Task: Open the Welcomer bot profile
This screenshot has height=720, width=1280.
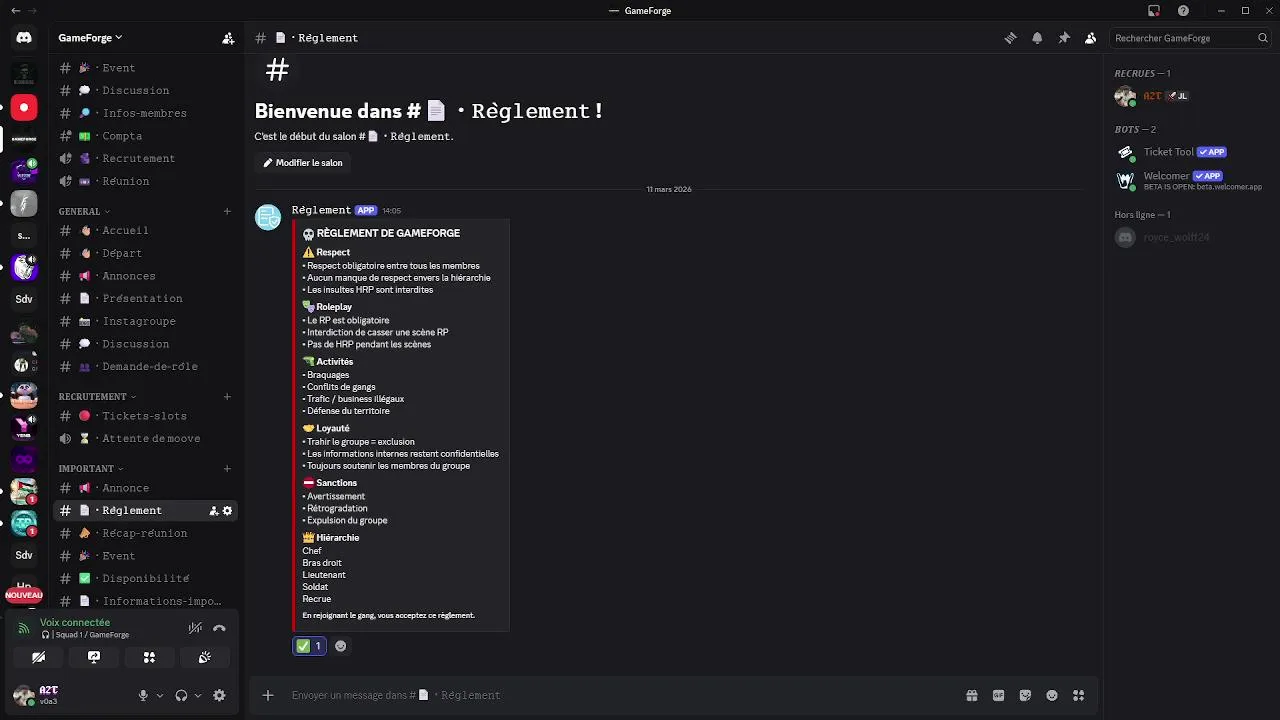Action: click(x=1190, y=181)
